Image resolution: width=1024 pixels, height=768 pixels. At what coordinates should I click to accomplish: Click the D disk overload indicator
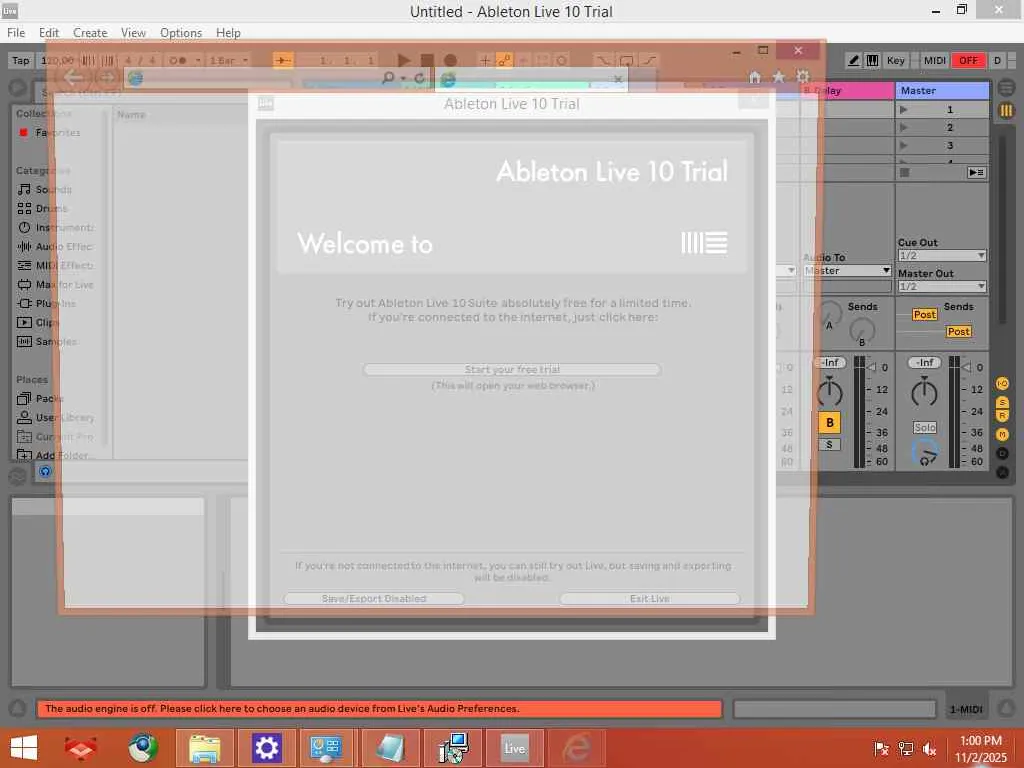point(997,60)
